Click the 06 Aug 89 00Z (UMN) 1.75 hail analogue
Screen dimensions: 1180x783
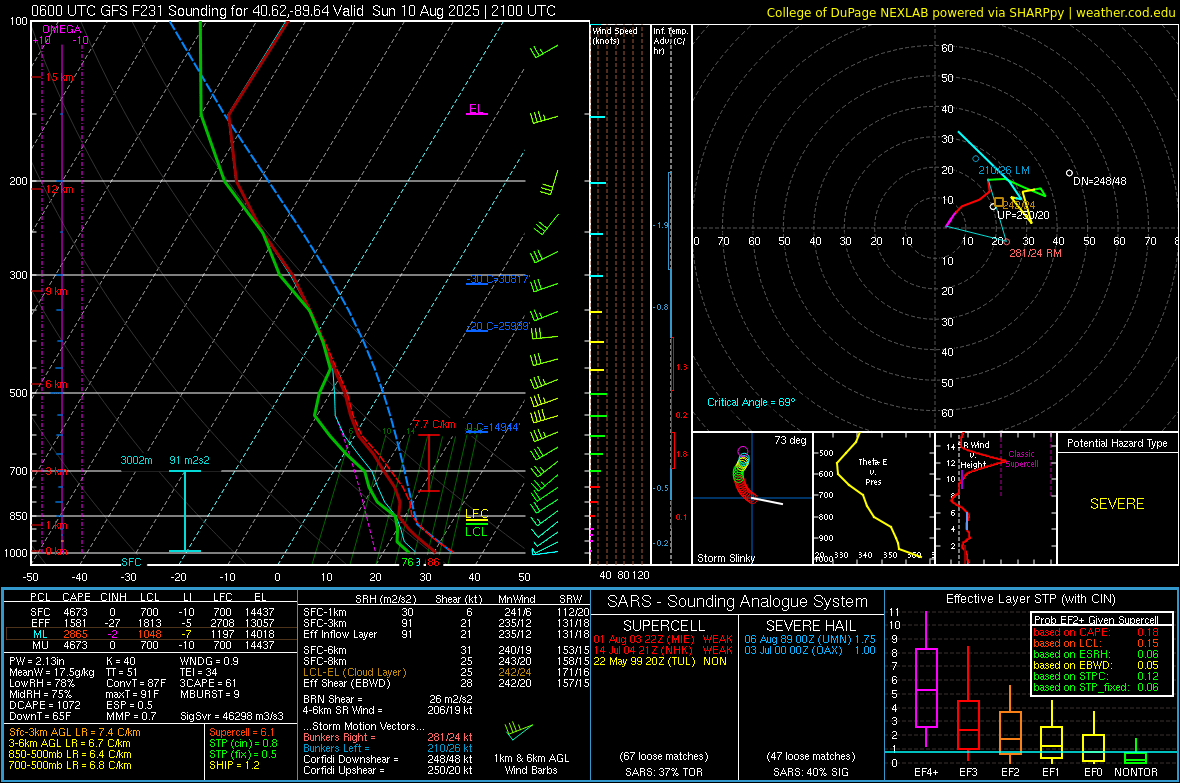click(810, 639)
